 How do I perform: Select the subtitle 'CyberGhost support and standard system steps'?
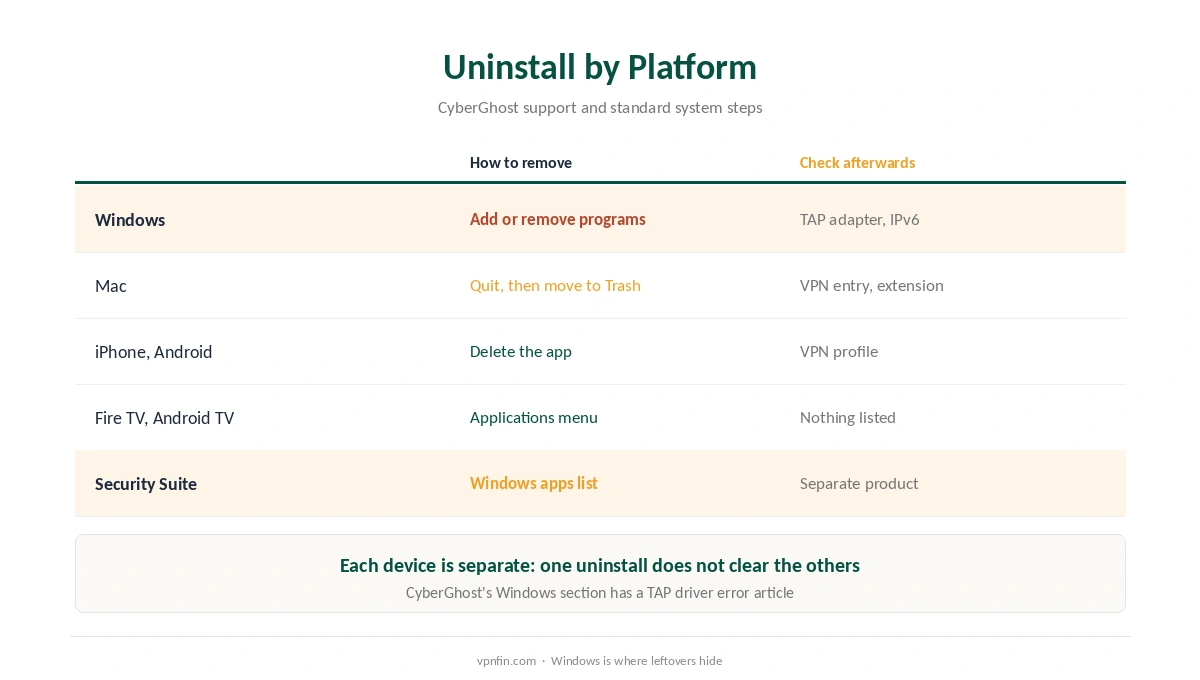click(x=600, y=108)
